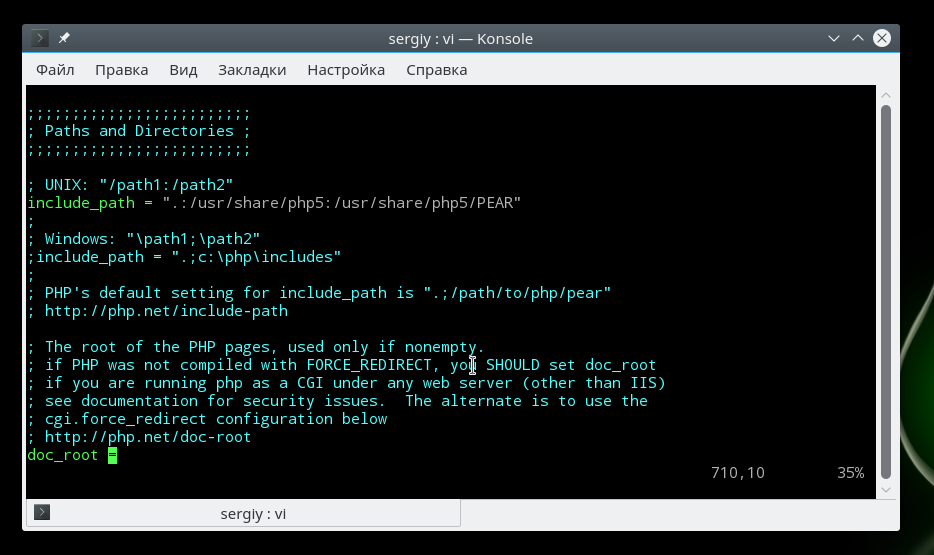Click the commented ;include_path c:\php\includes line
Image resolution: width=934 pixels, height=555 pixels.
(x=184, y=257)
